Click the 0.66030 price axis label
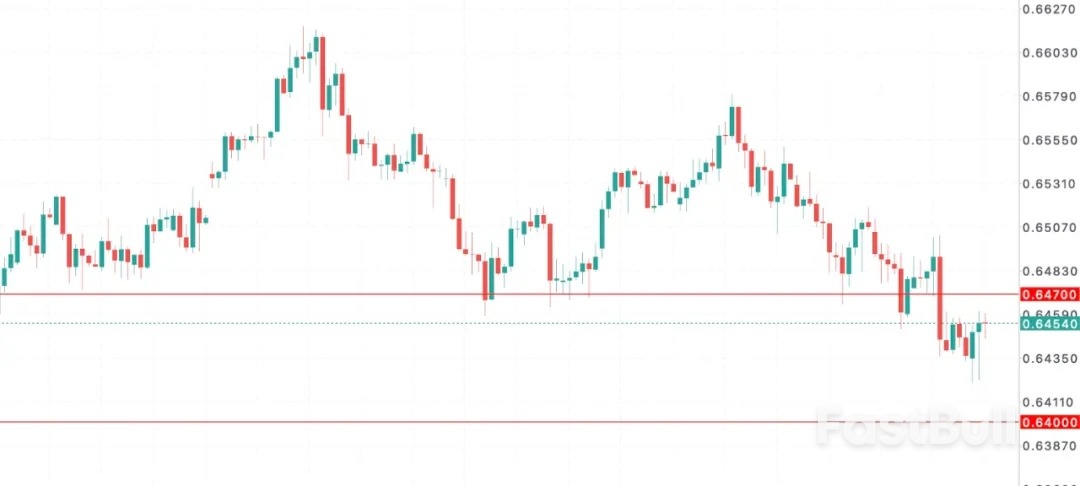The image size is (1080, 486). coord(1048,53)
